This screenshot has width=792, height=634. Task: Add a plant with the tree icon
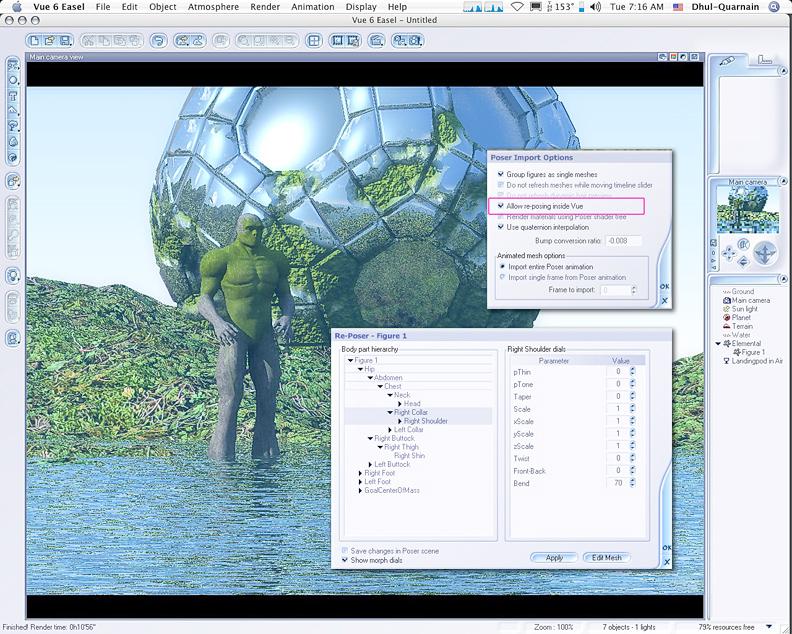click(x=13, y=126)
